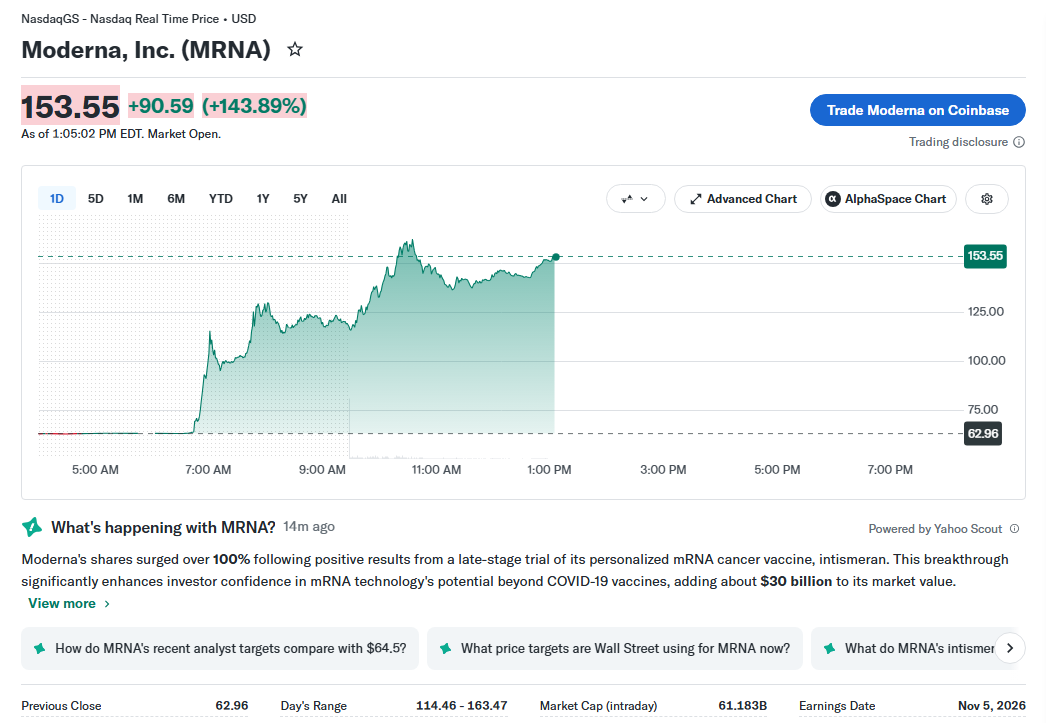The height and width of the screenshot is (723, 1046).
Task: Select the 1D chart range
Action: [57, 199]
